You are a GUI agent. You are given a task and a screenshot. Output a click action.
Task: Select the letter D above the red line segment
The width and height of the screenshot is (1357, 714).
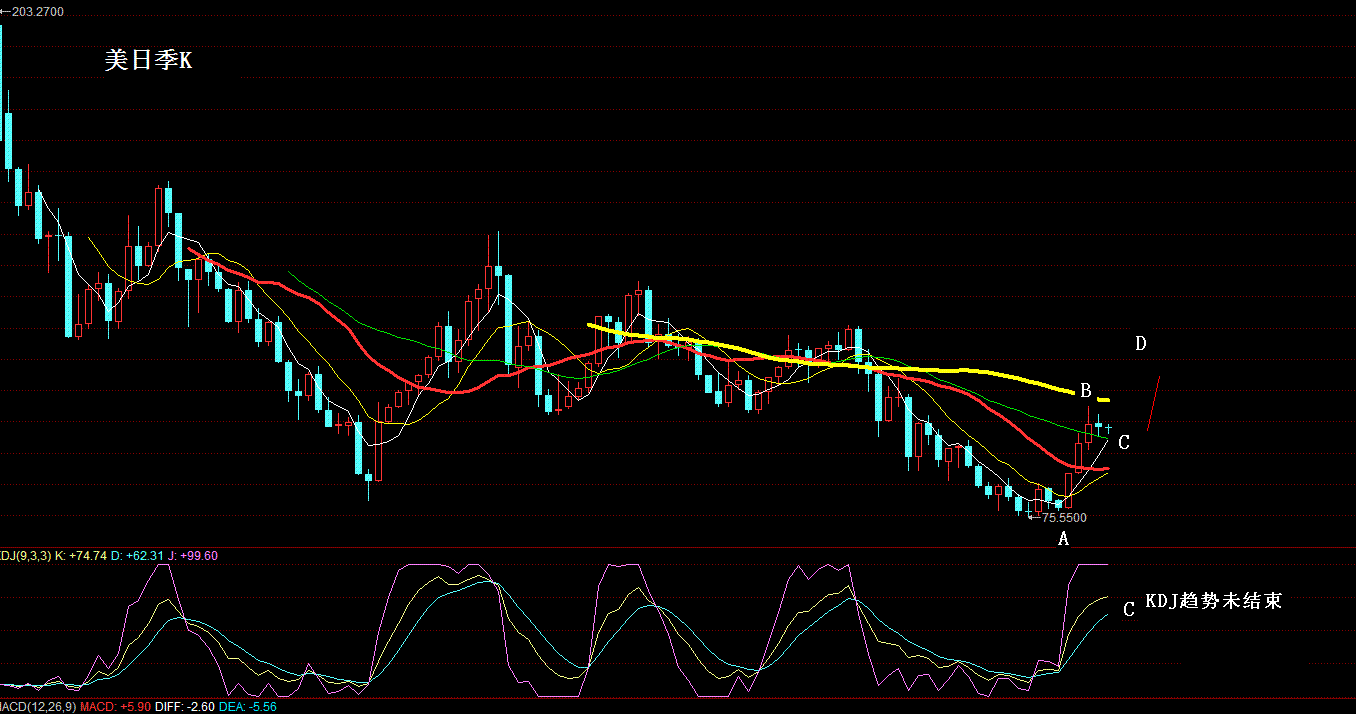(x=1141, y=344)
